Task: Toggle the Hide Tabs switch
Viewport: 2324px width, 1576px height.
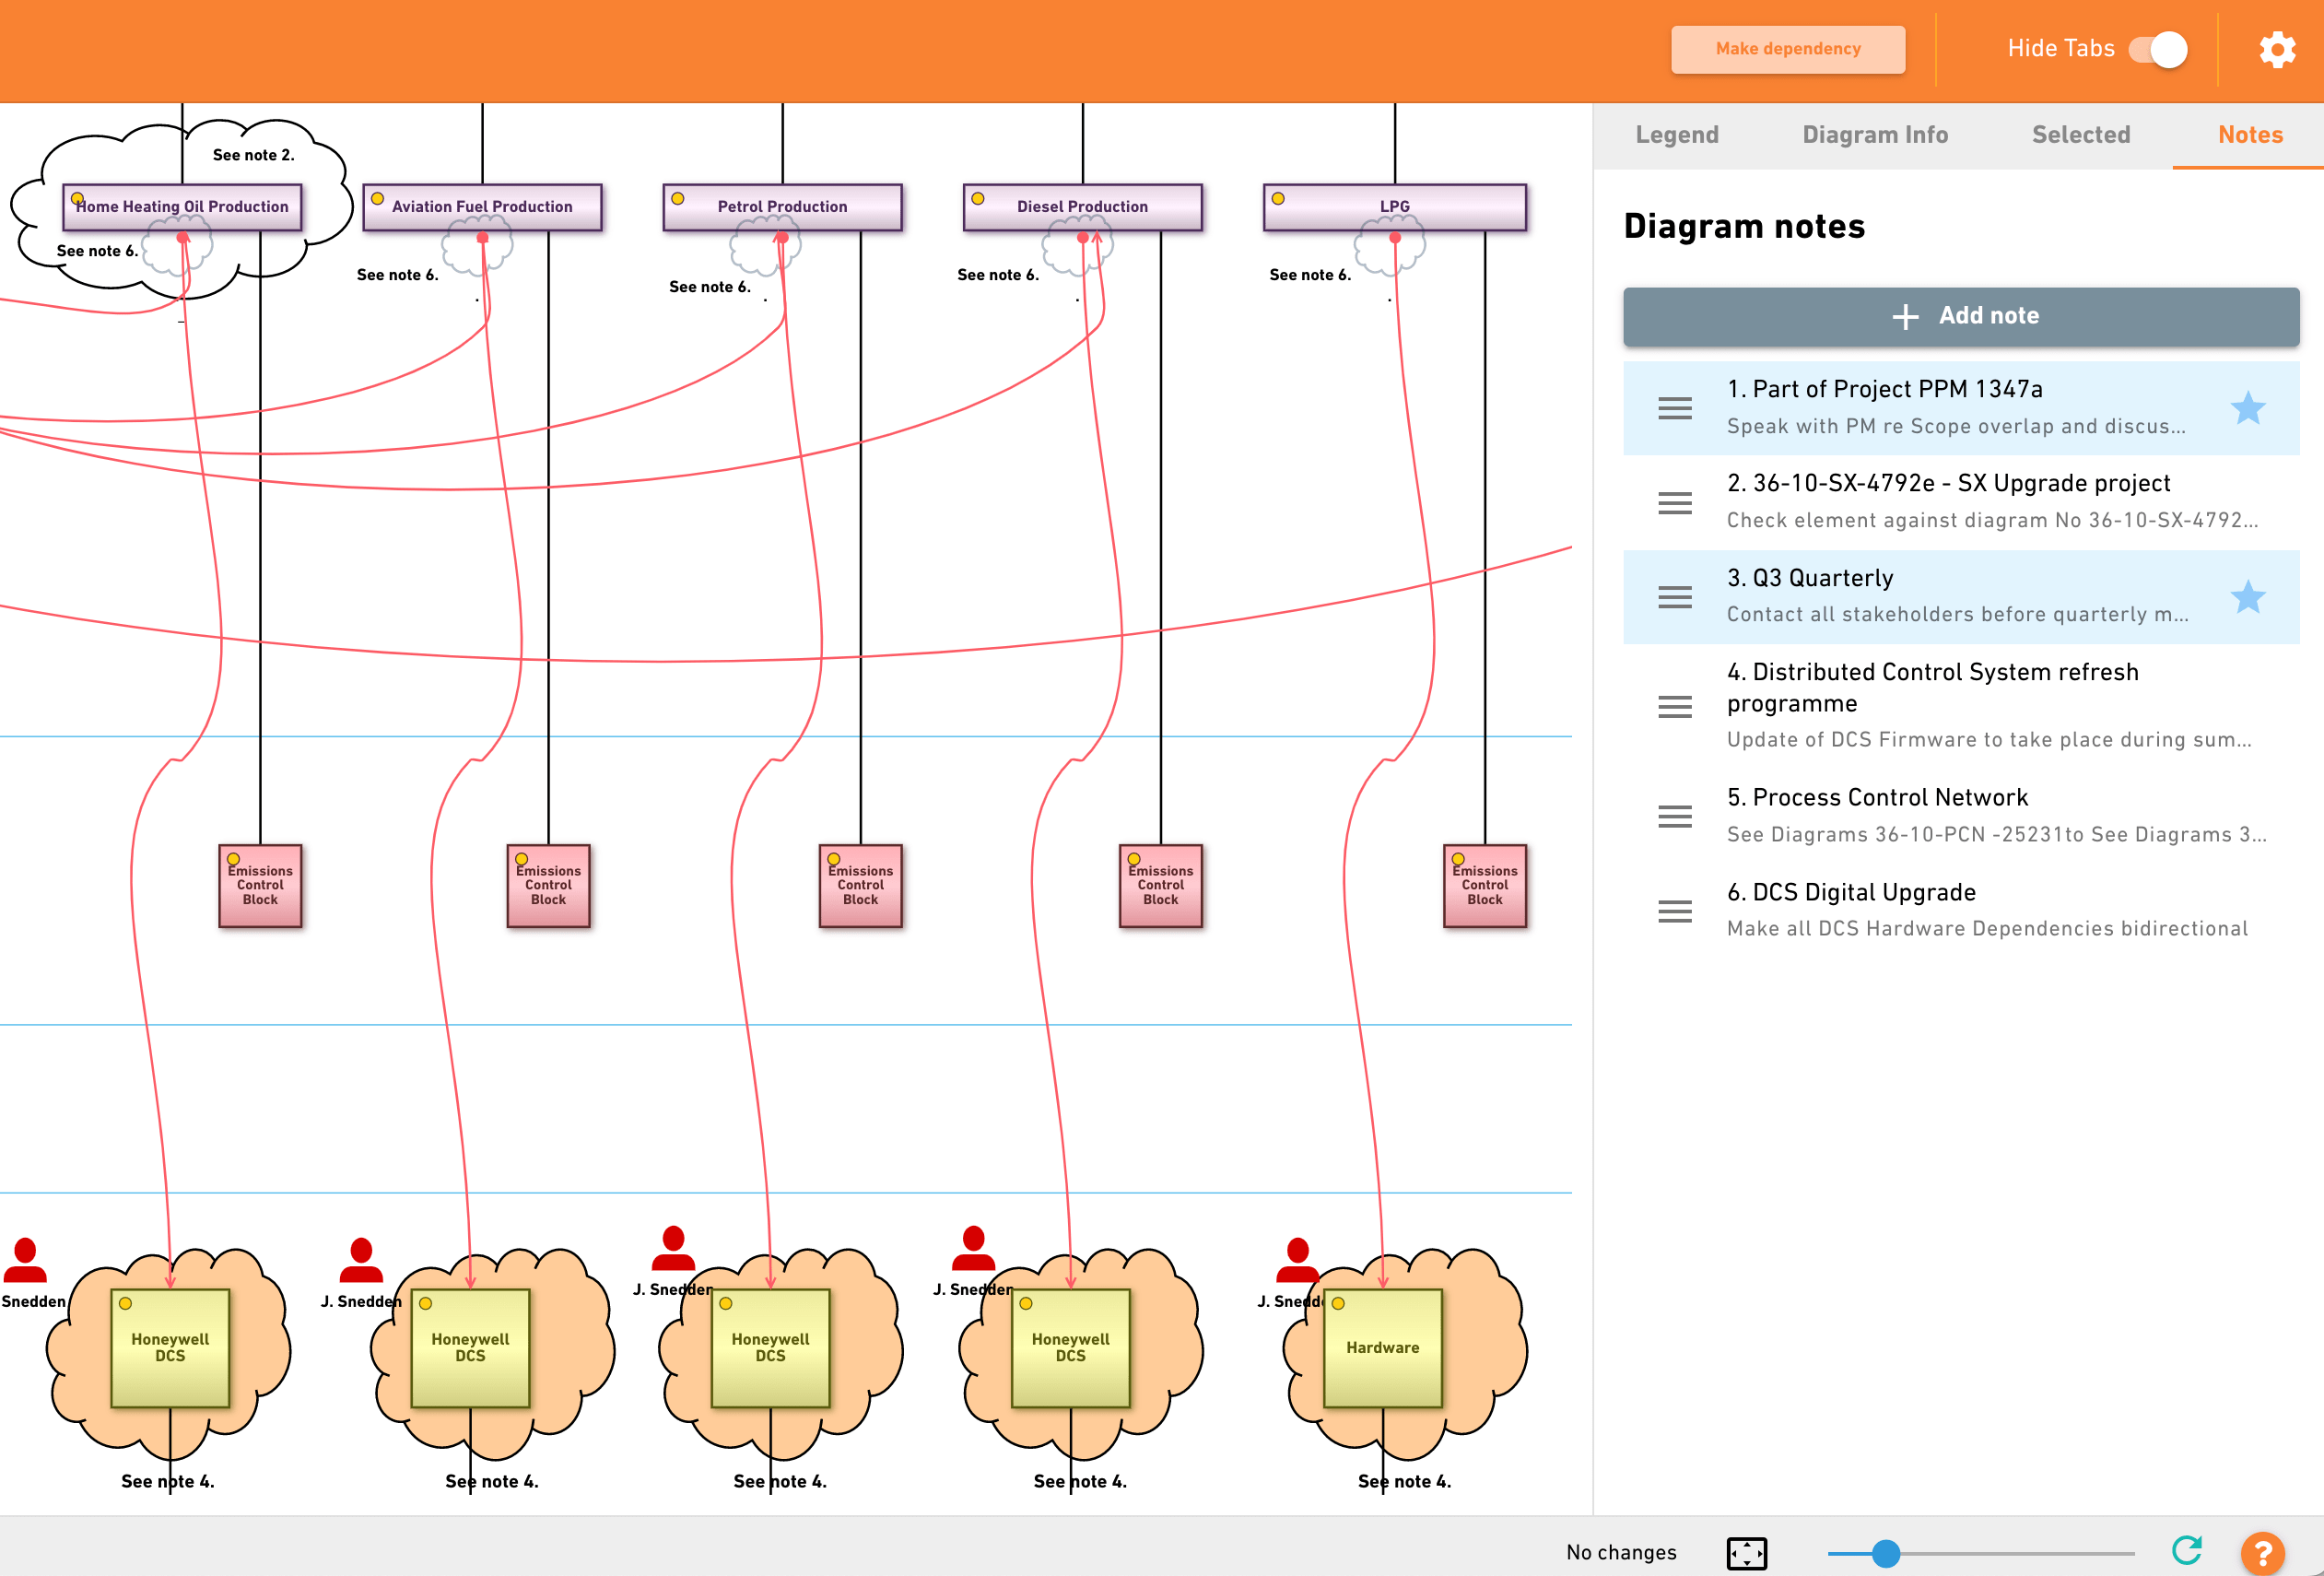Action: 2157,49
